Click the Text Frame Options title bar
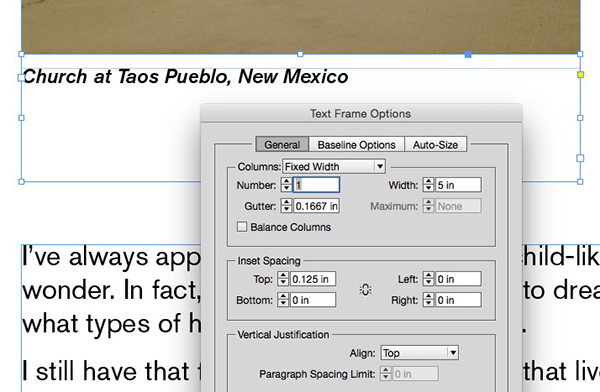Viewport: 600px width, 392px height. pos(361,113)
